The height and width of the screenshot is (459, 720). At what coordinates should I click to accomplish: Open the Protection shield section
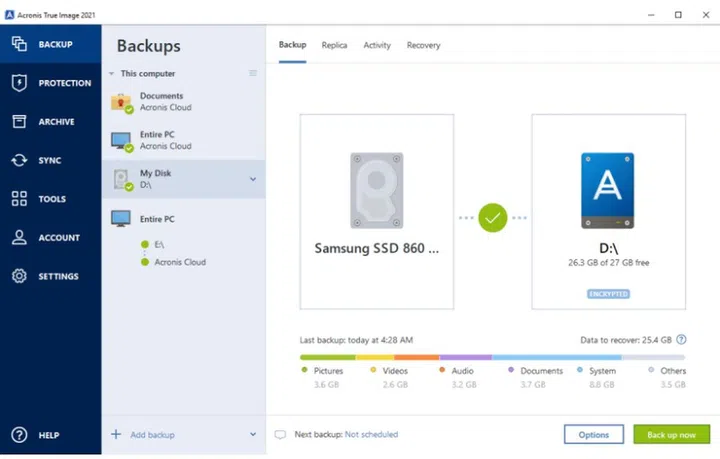50,83
